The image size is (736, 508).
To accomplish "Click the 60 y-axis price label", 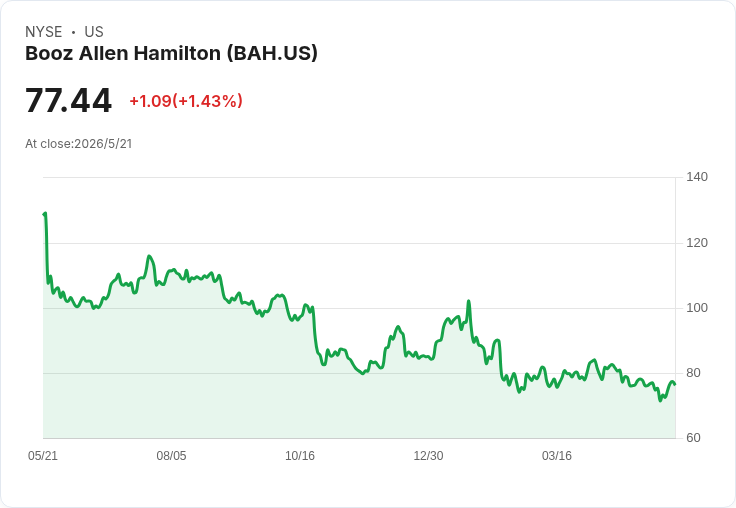I will tap(693, 438).
